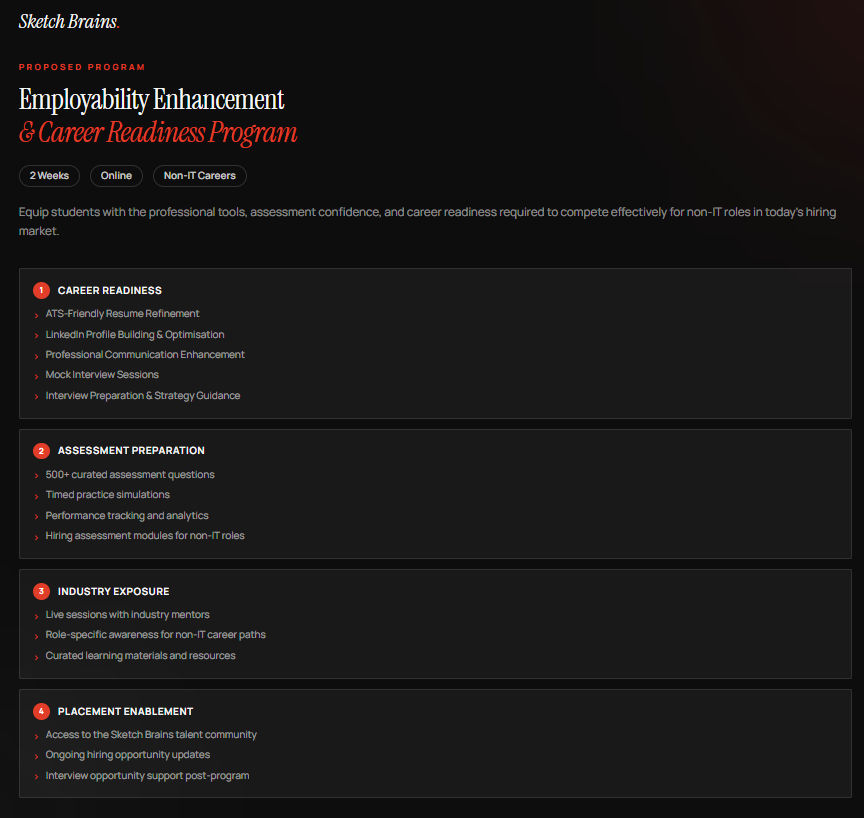Click Performance tracking and analytics item
The height and width of the screenshot is (818, 864).
[127, 516]
